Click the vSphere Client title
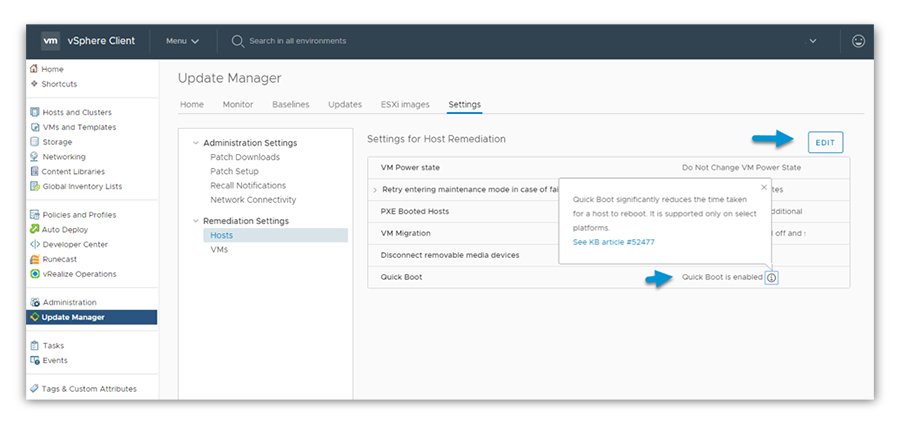This screenshot has width=900, height=424. [x=101, y=41]
